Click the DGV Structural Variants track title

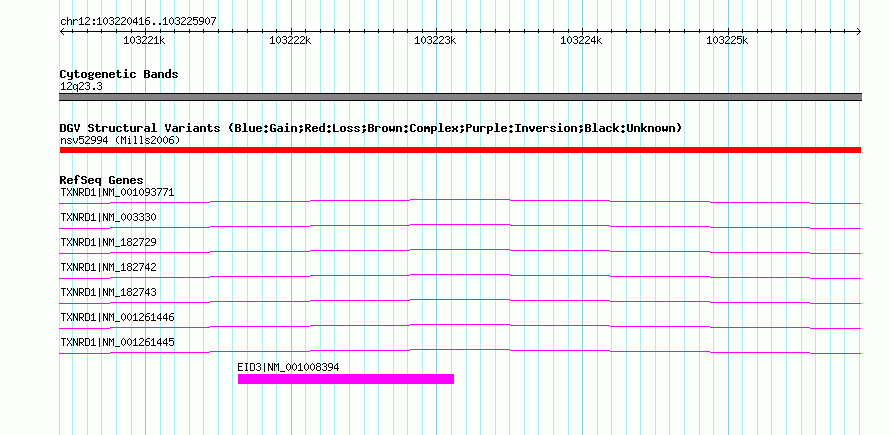pos(371,128)
